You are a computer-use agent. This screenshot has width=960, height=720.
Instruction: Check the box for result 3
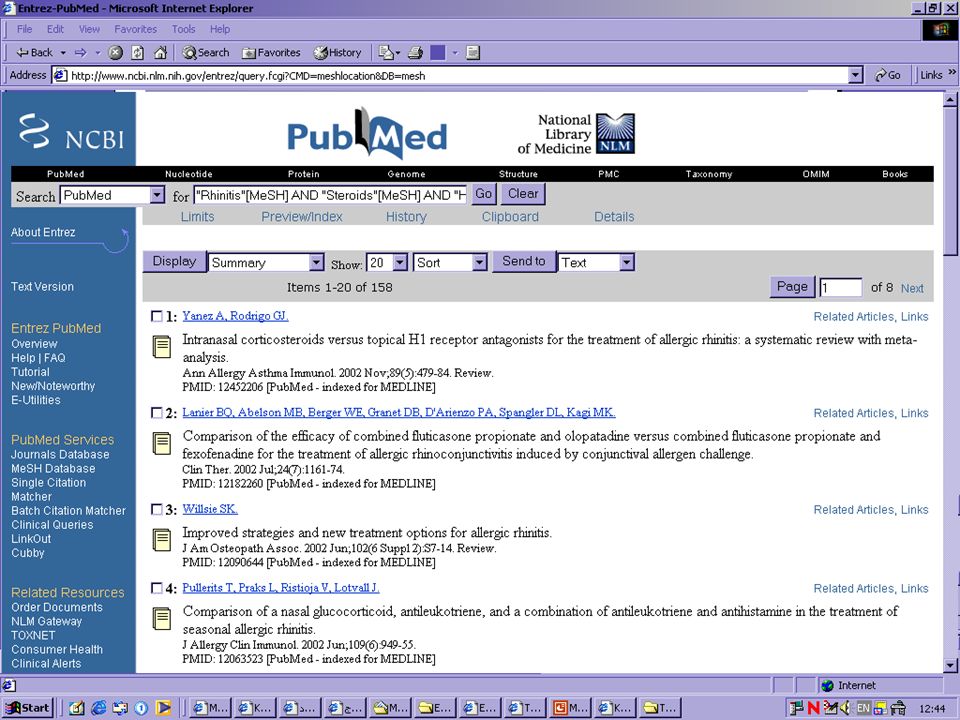pos(157,509)
